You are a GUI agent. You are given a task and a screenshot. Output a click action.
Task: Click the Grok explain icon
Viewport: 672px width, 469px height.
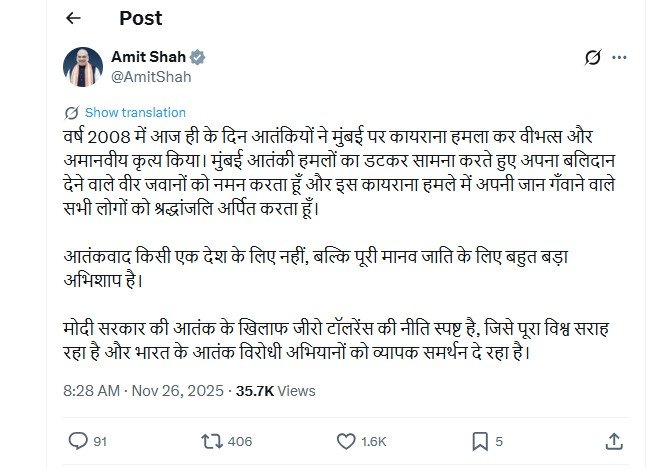click(x=592, y=58)
